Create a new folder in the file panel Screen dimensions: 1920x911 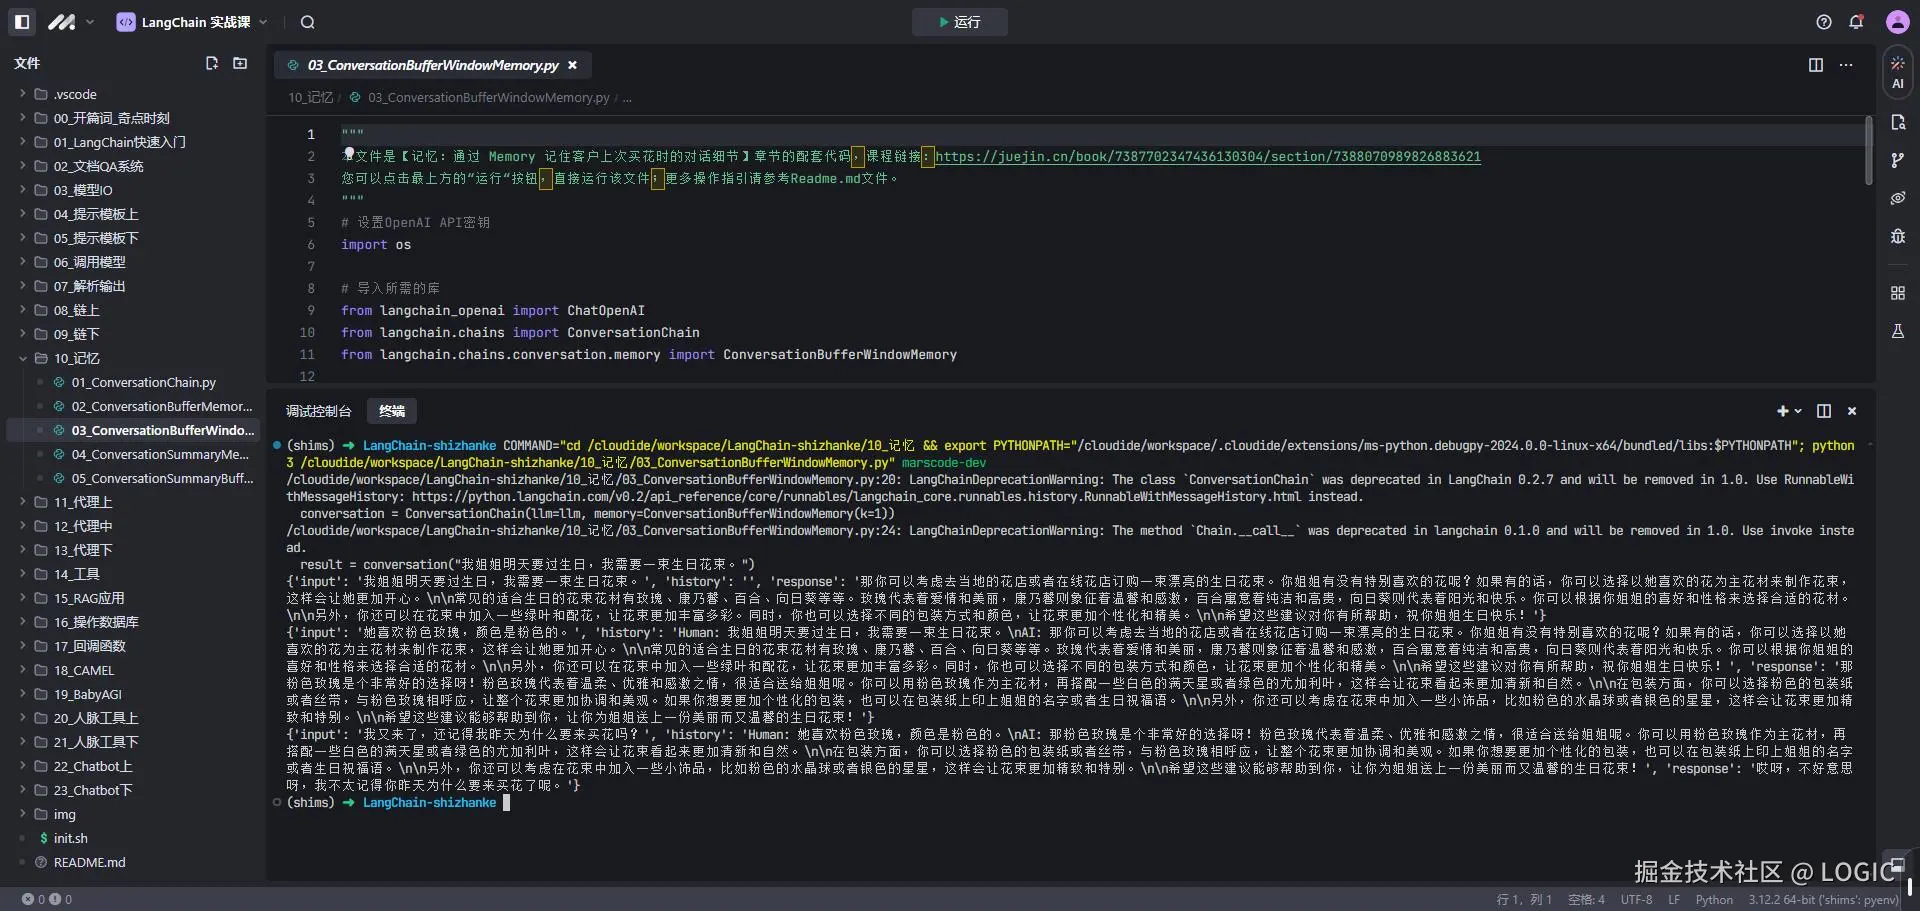click(240, 63)
